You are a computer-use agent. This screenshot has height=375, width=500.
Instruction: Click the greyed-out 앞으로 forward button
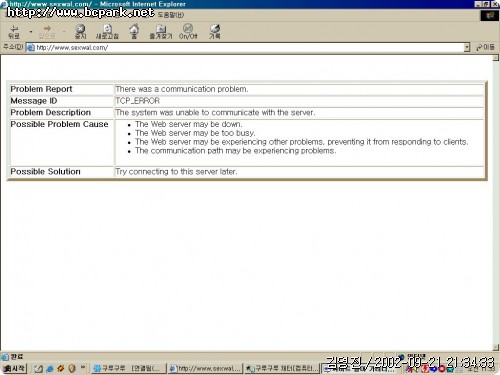[47, 32]
